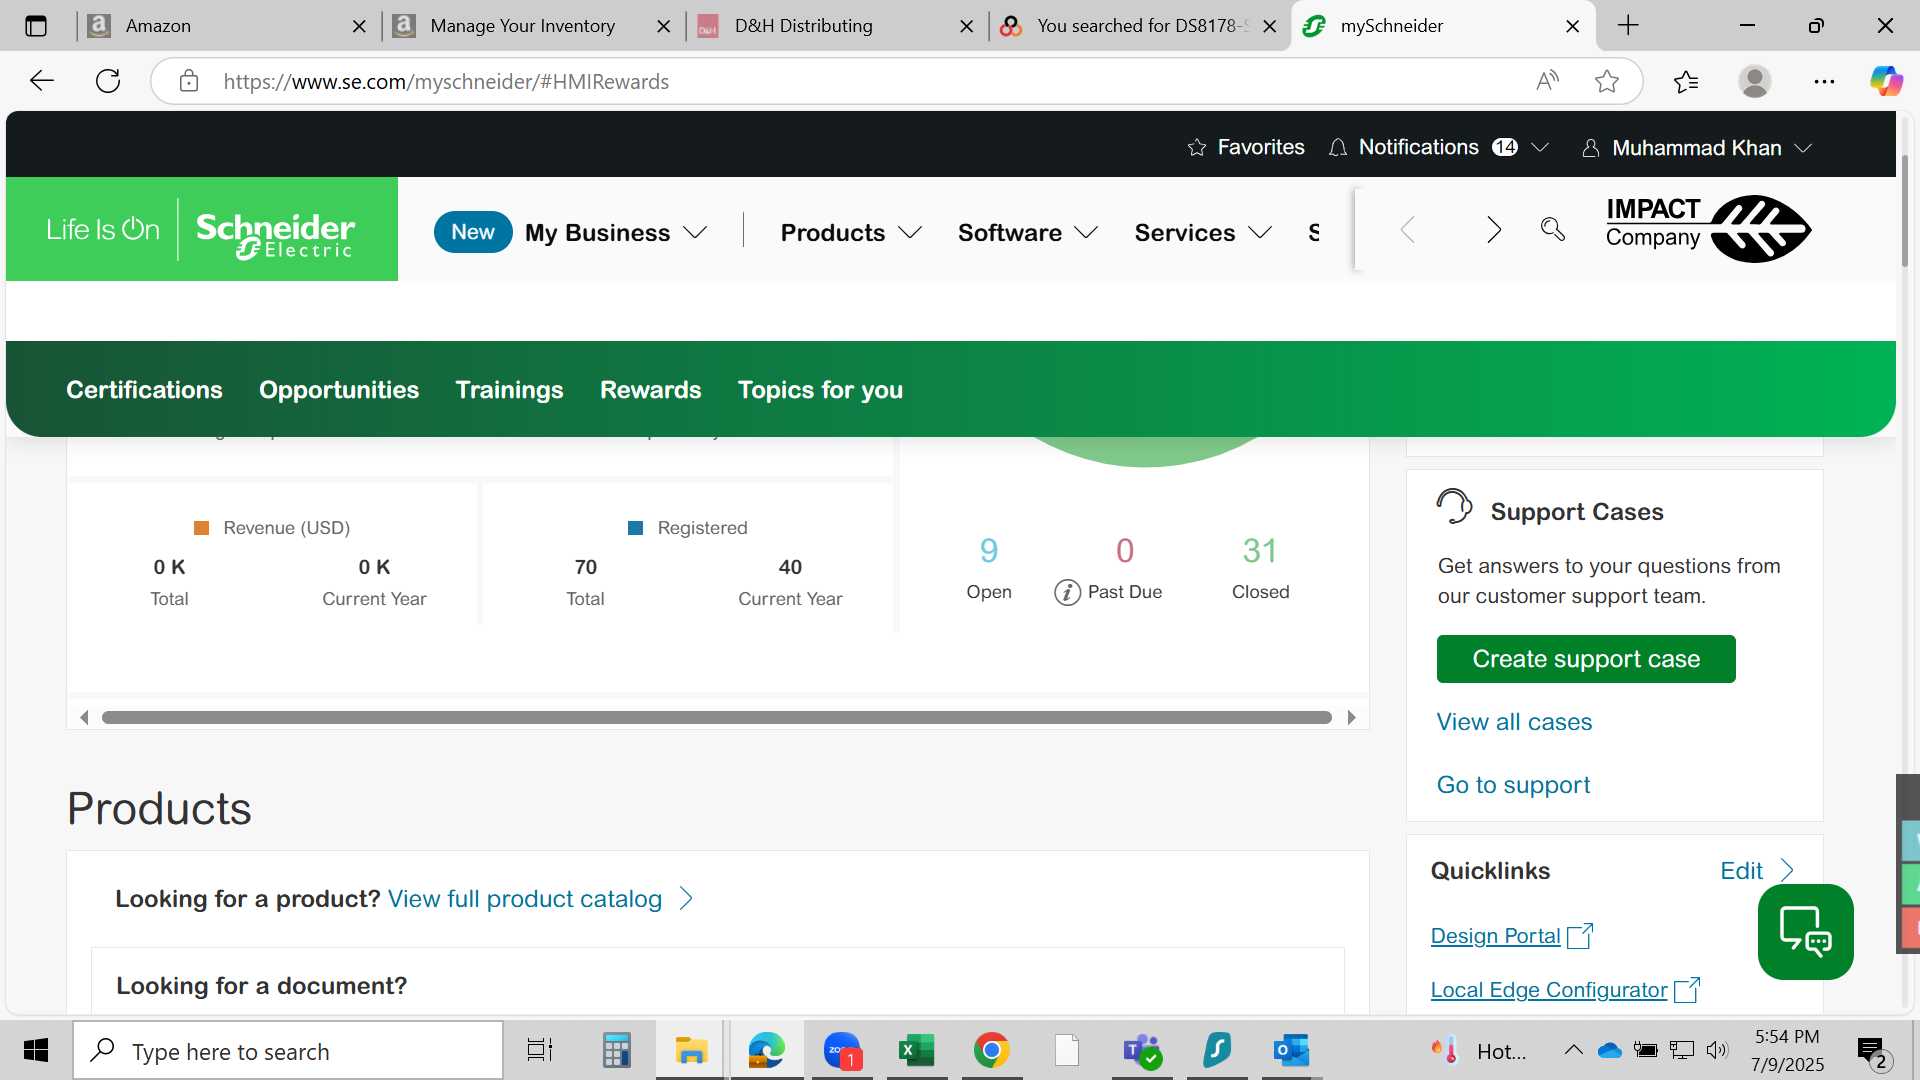Open the Software dropdown menu

(1028, 233)
